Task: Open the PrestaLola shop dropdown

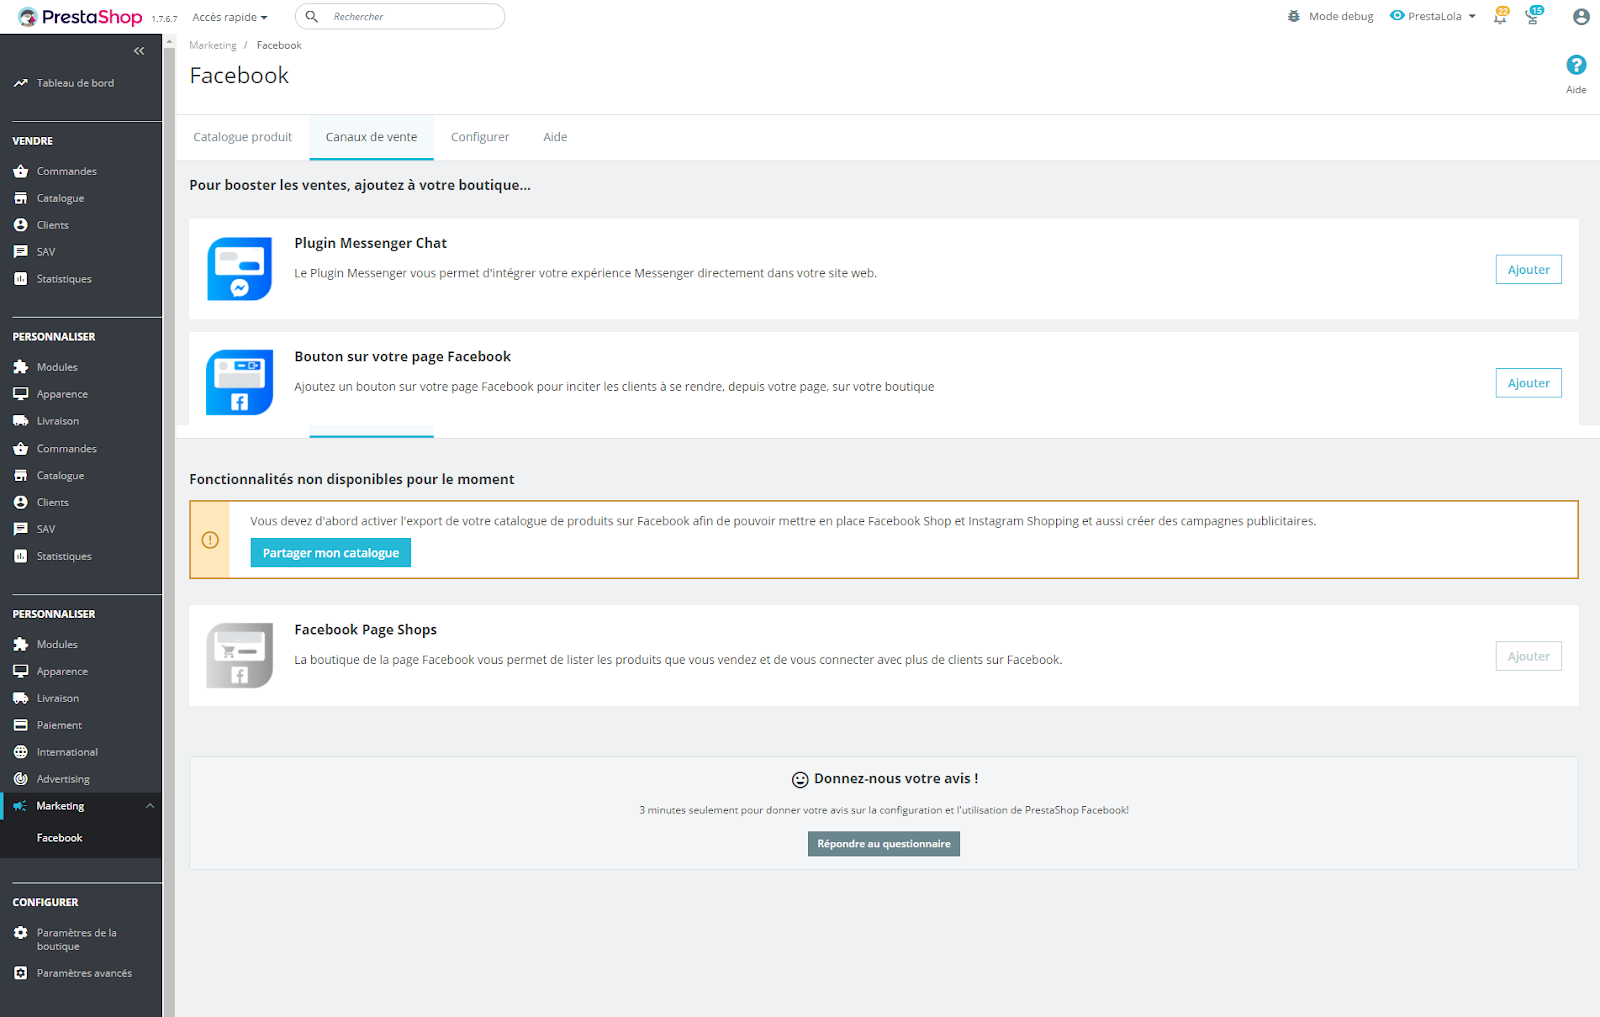Action: pos(1433,17)
